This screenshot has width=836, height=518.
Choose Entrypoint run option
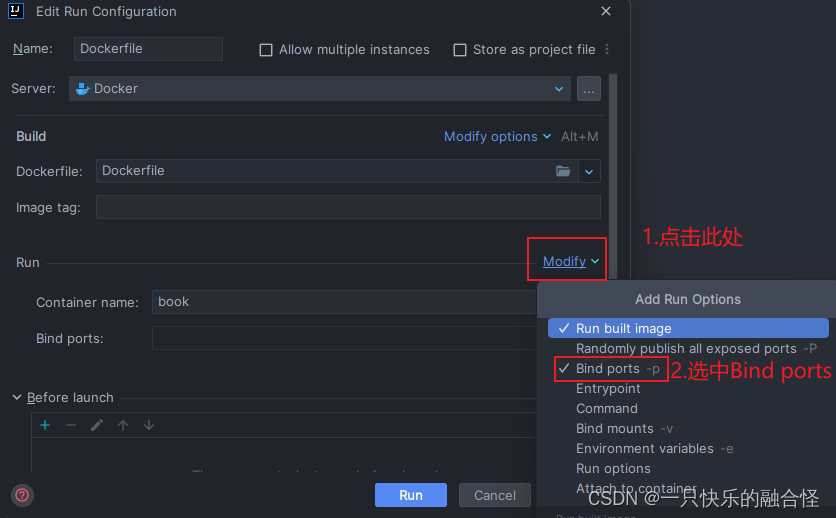tap(688, 388)
